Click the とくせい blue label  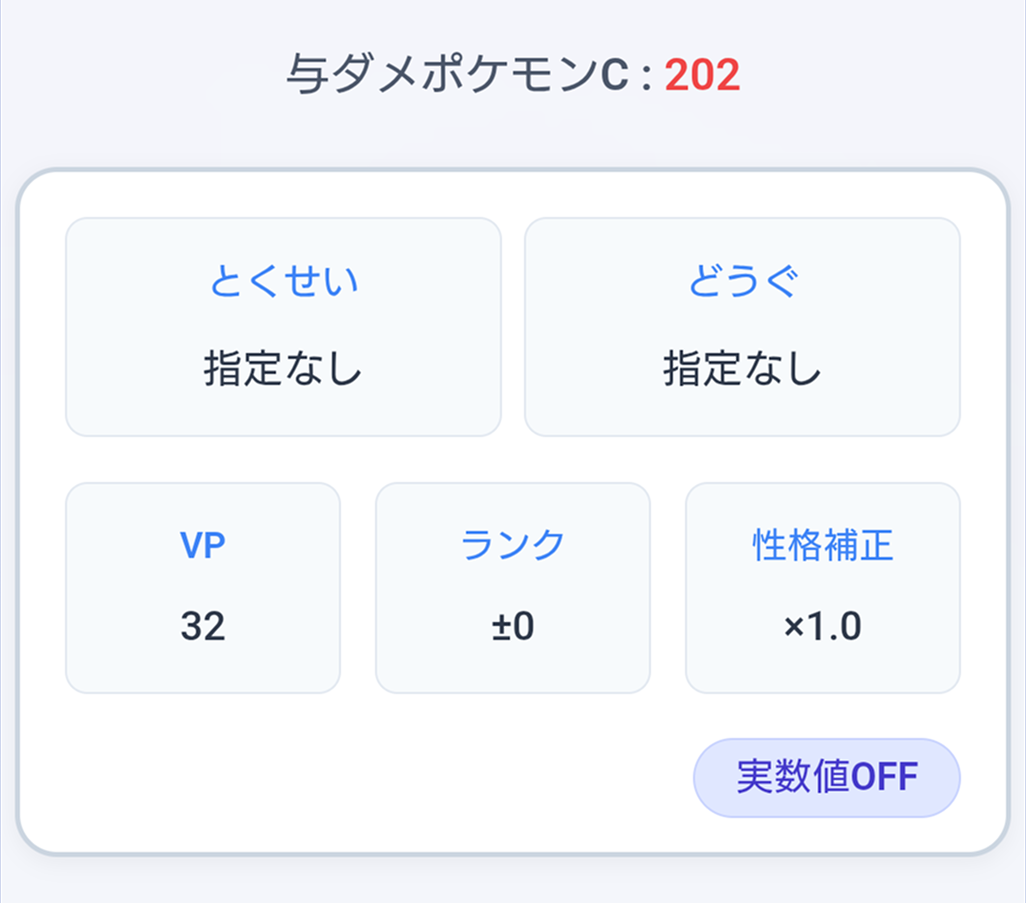[283, 282]
